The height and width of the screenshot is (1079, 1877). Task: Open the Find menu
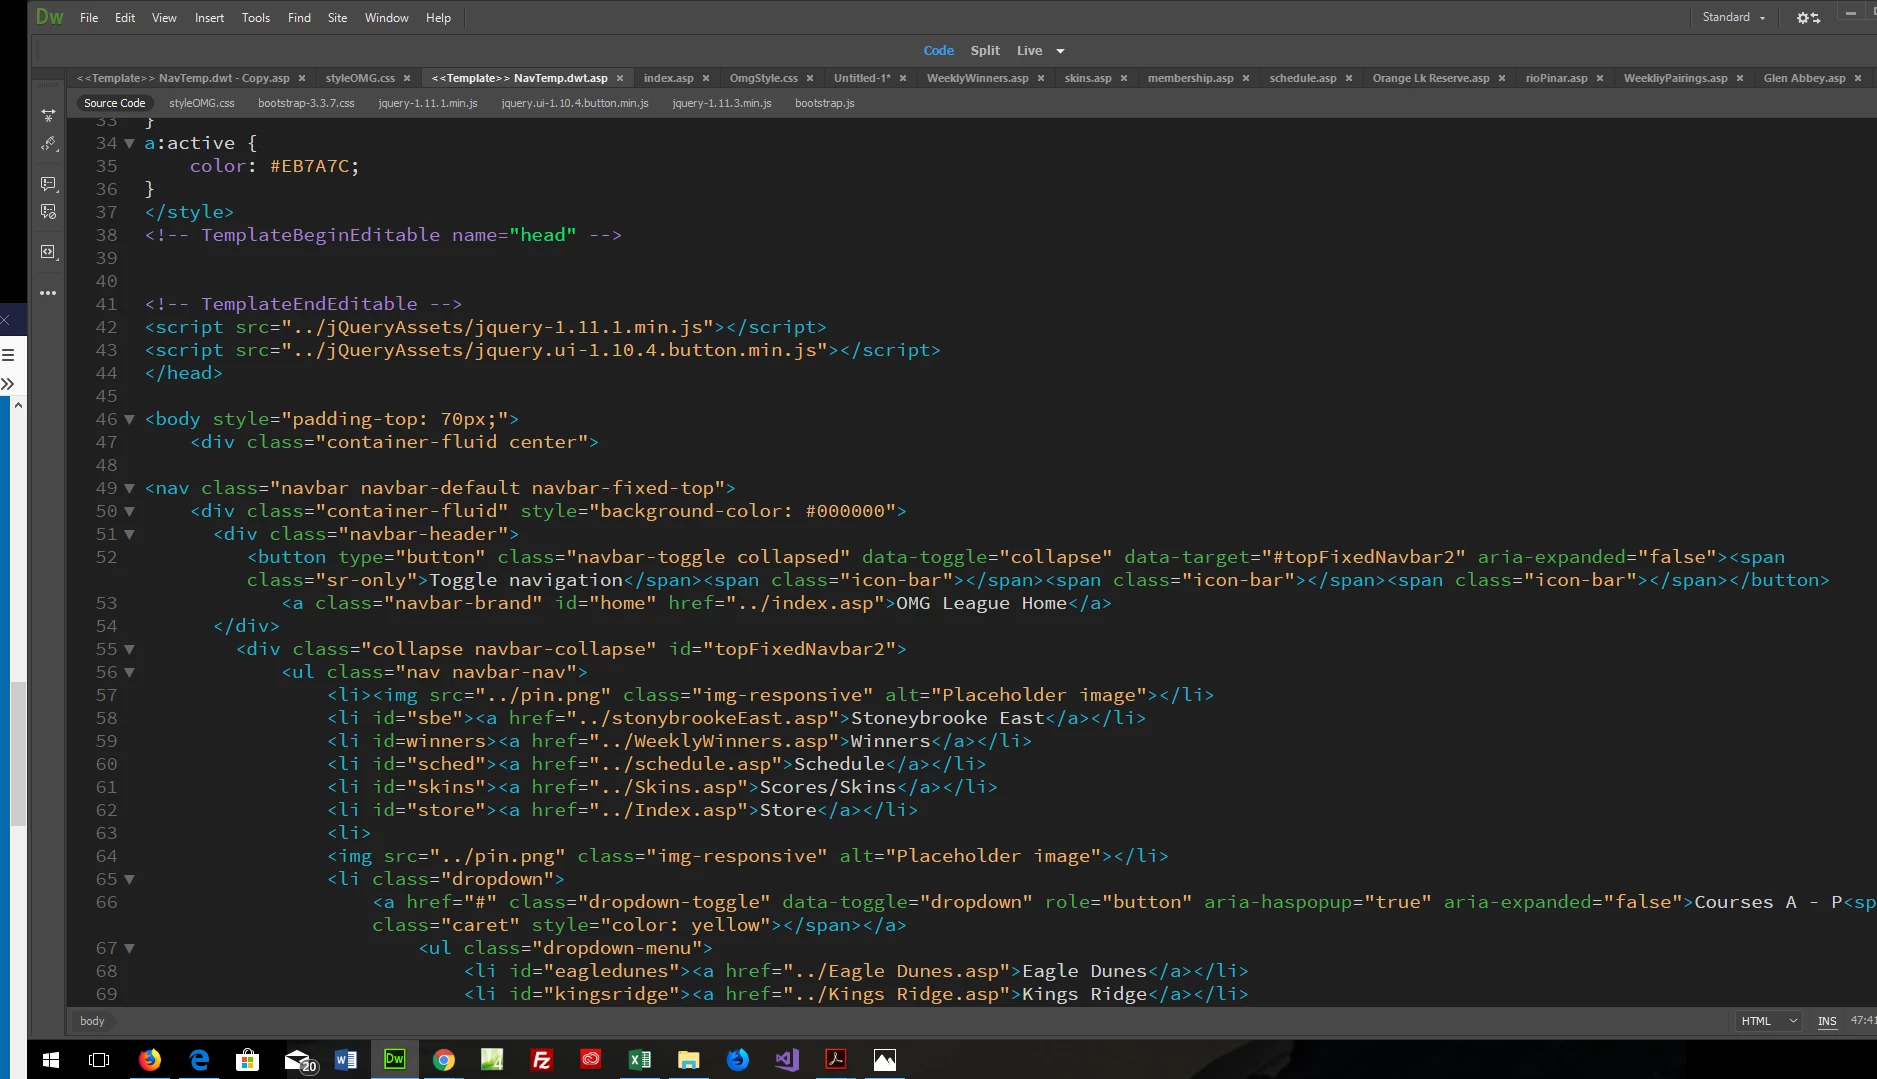pos(299,18)
